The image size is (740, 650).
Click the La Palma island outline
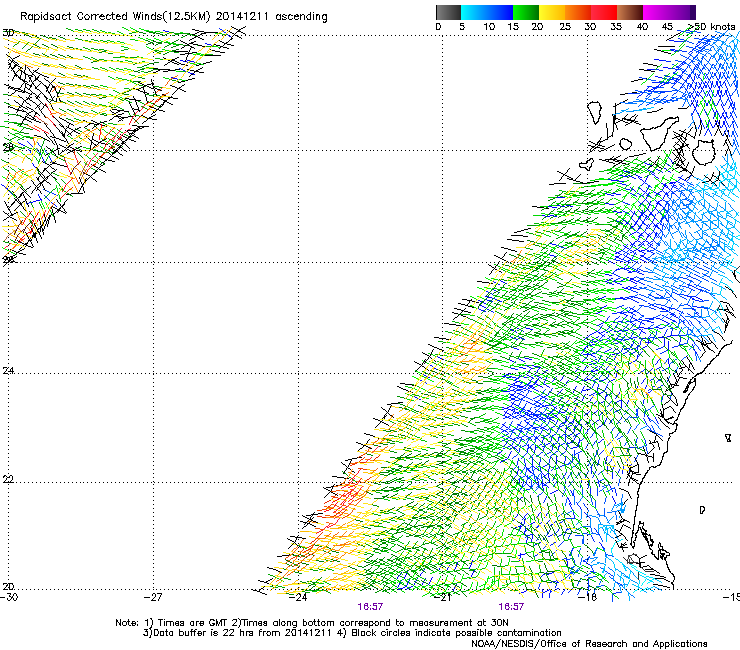(594, 112)
